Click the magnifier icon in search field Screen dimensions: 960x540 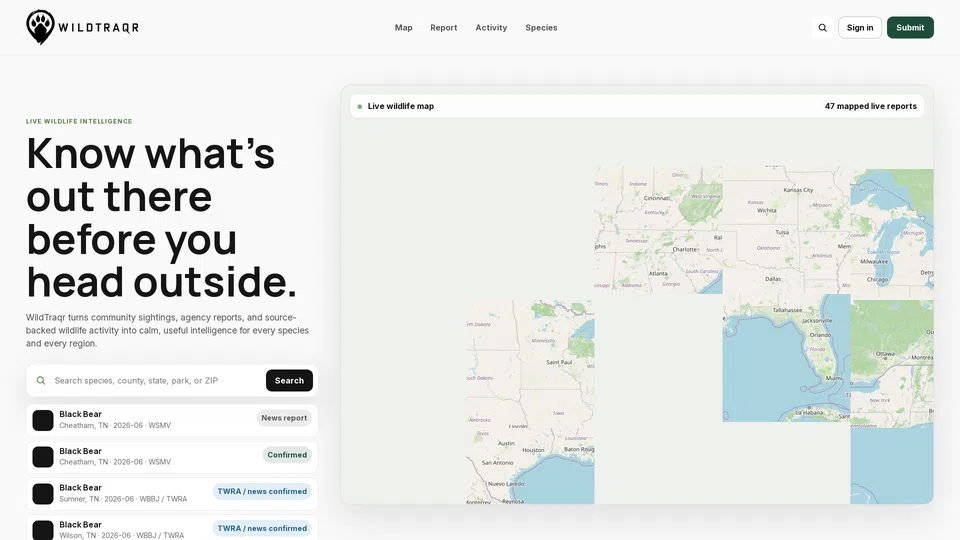point(41,381)
